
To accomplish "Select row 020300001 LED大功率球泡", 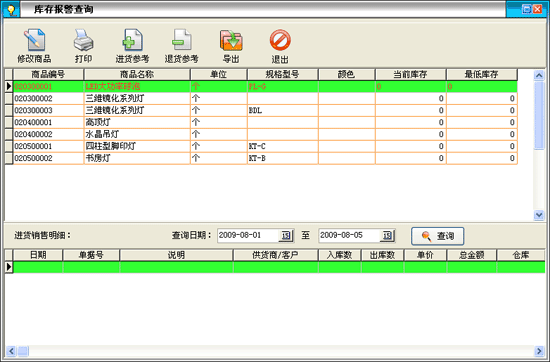I will [x=265, y=87].
